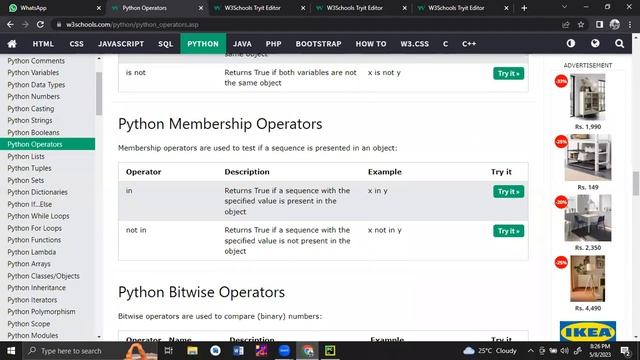This screenshot has height=360, width=640.
Task: Expand the tab search chevron
Action: 564,7
